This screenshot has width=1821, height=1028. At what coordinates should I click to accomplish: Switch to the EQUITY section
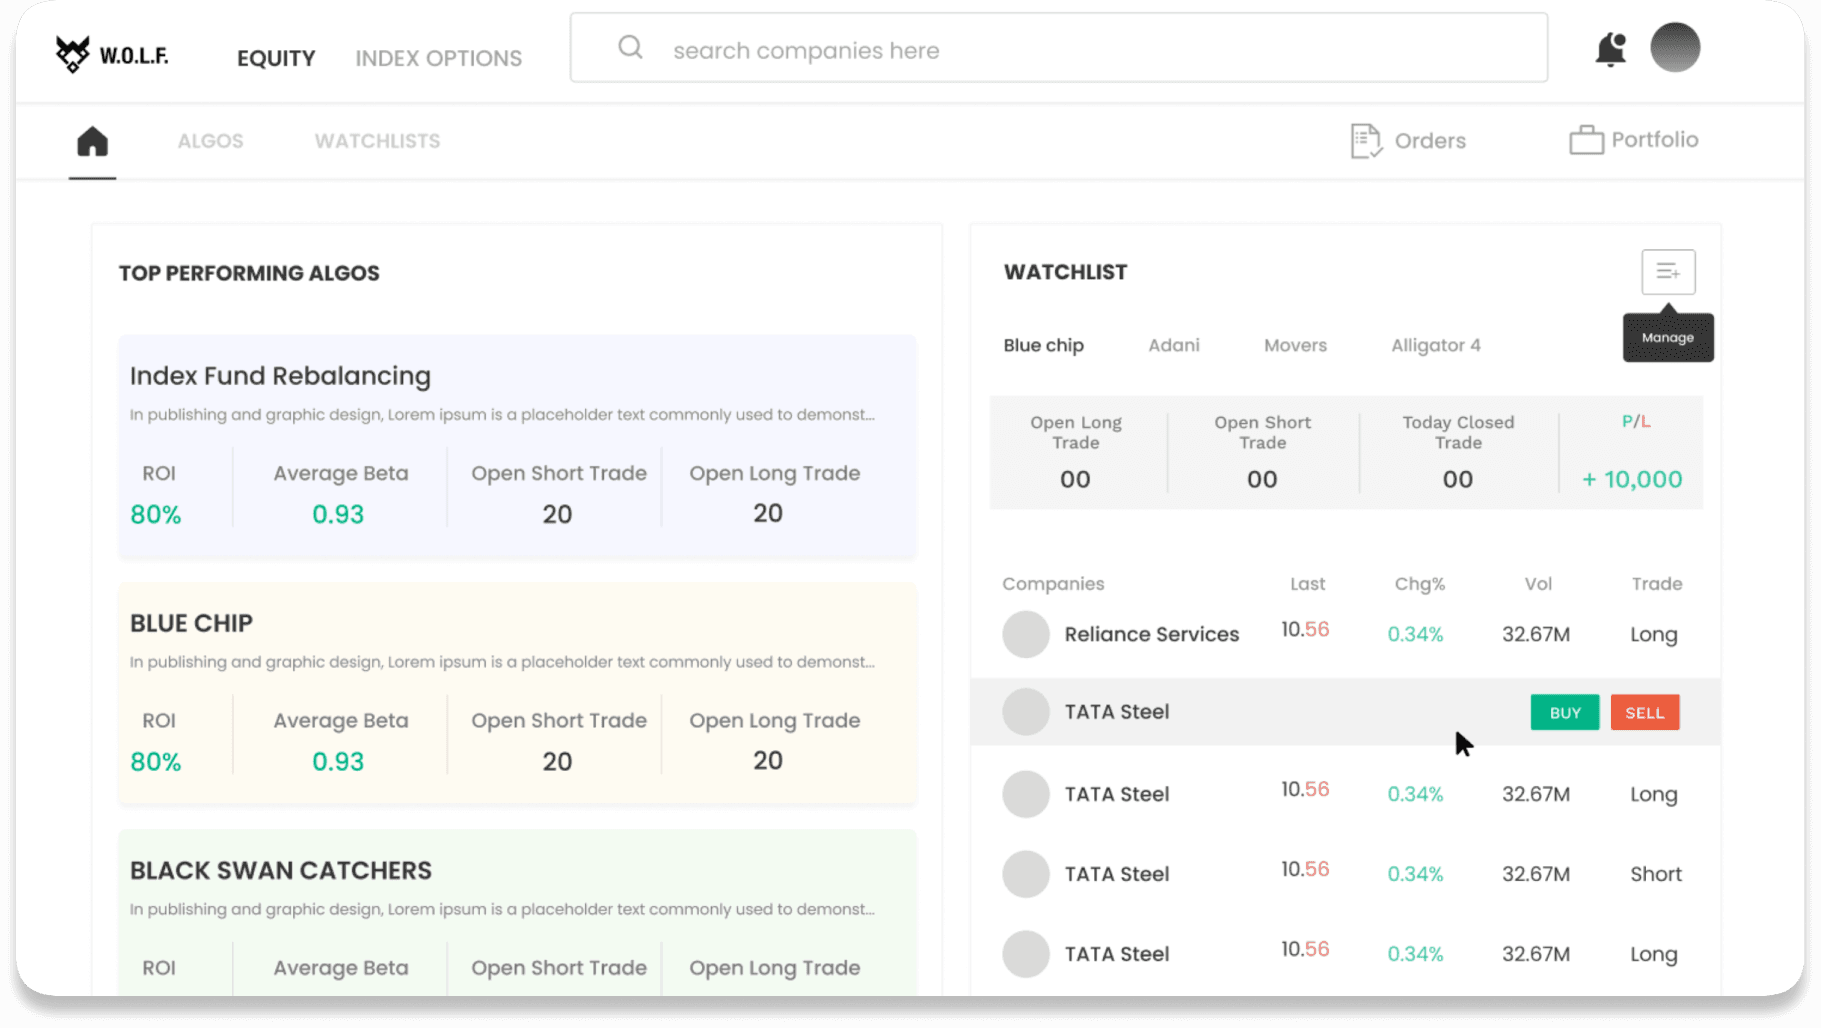click(276, 58)
